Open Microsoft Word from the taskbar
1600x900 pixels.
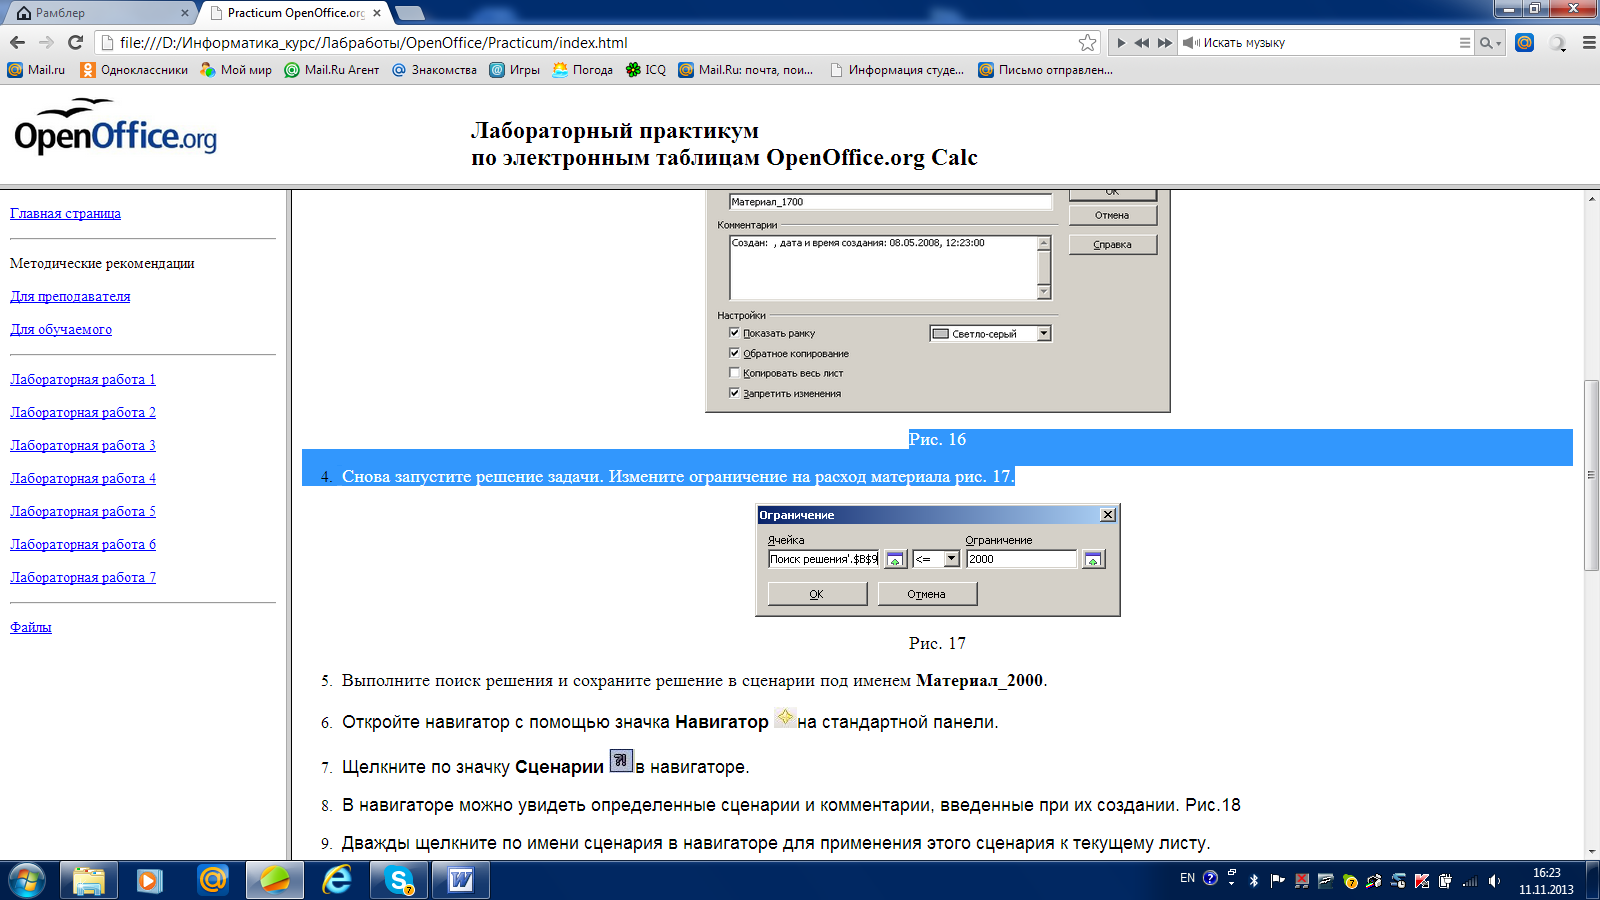click(x=461, y=880)
